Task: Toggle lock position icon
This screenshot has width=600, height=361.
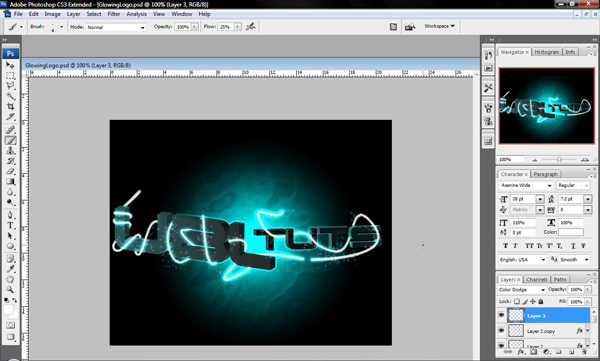Action: (533, 301)
